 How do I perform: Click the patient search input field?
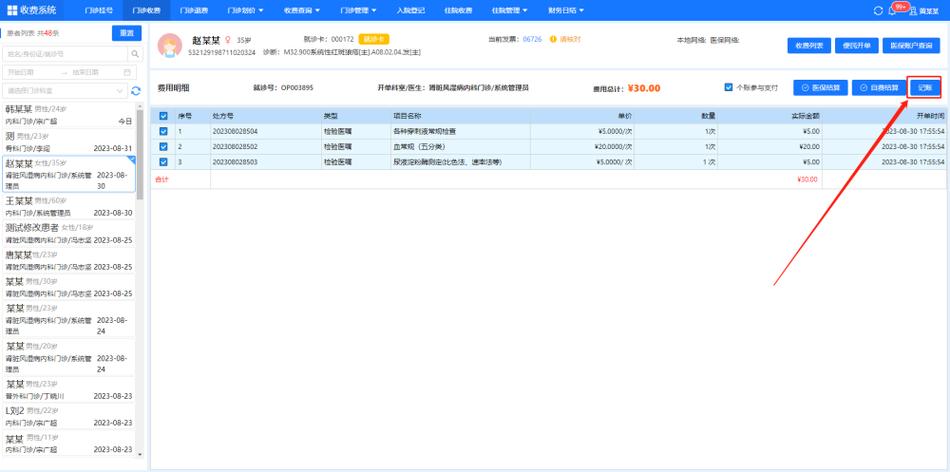[65, 54]
